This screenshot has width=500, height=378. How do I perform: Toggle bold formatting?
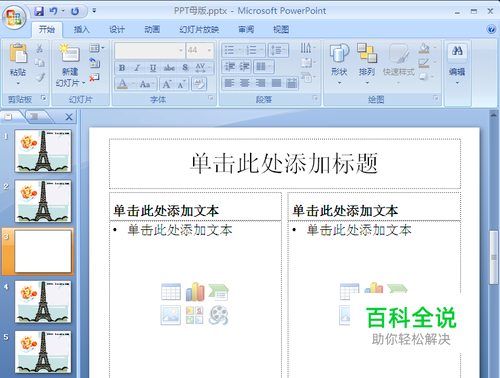point(122,68)
